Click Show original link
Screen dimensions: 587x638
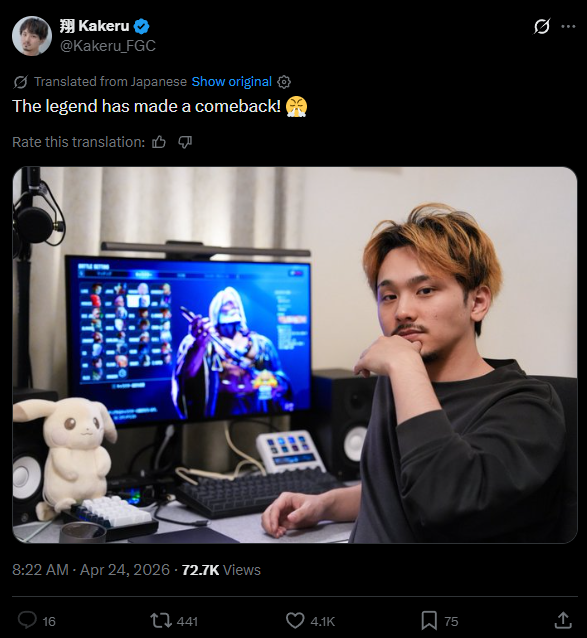pos(231,82)
